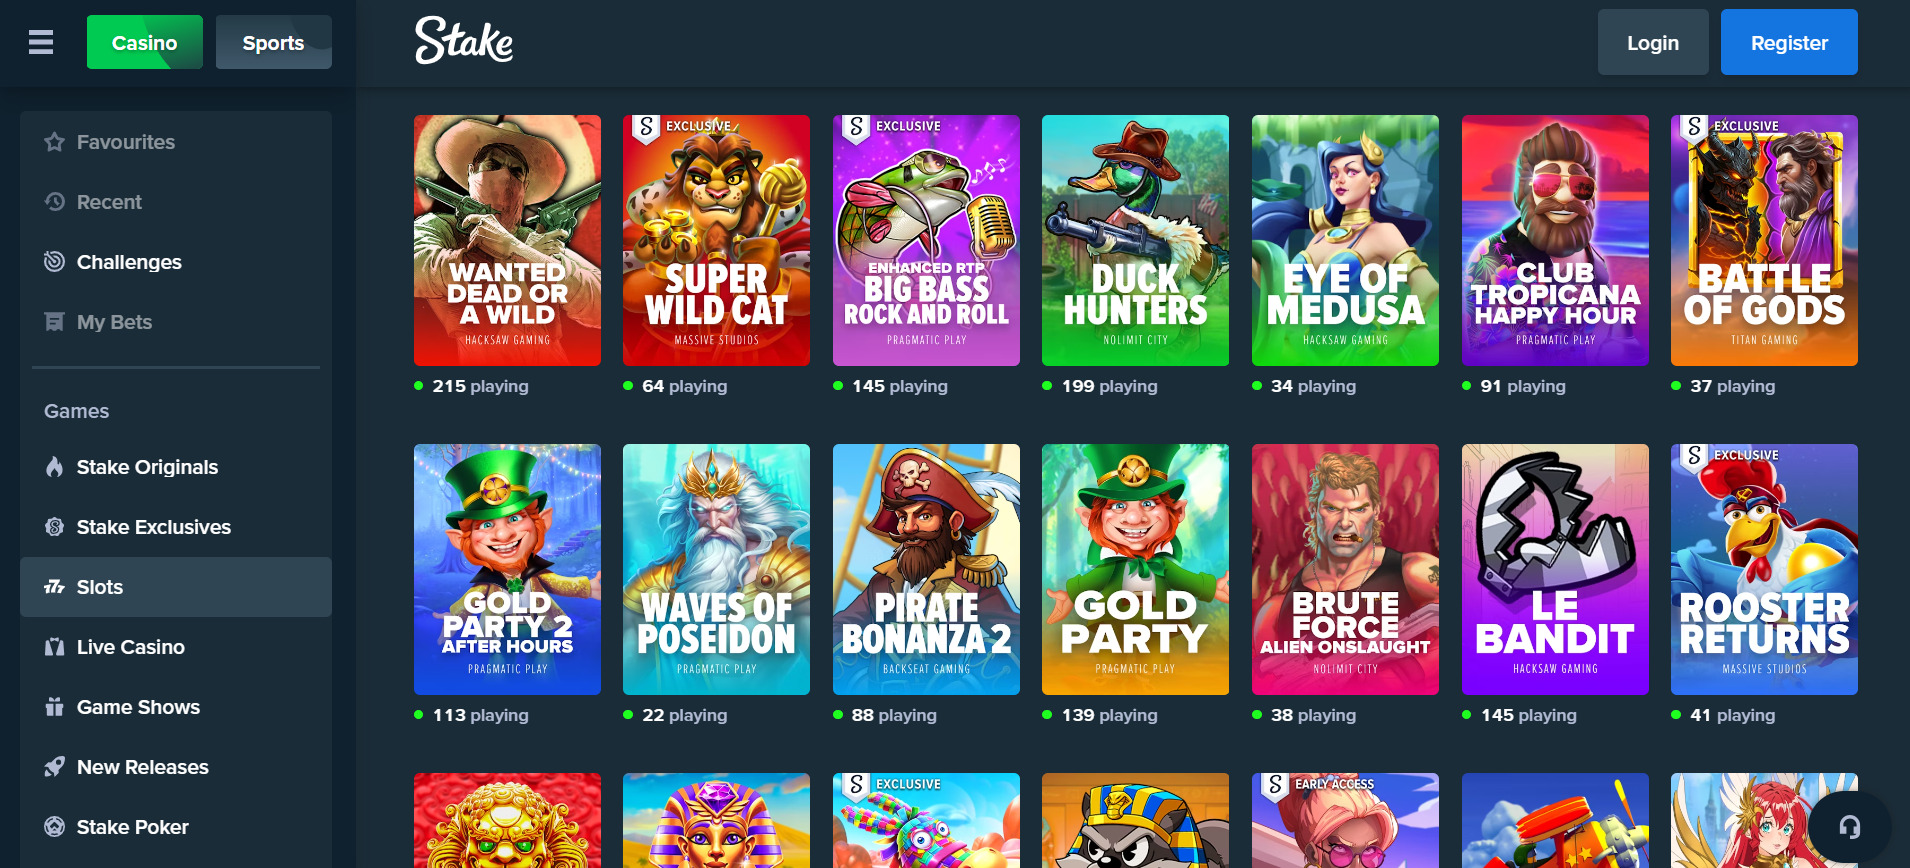The height and width of the screenshot is (868, 1910).
Task: Click the Stake Exclusives badge icon
Action: 54,527
